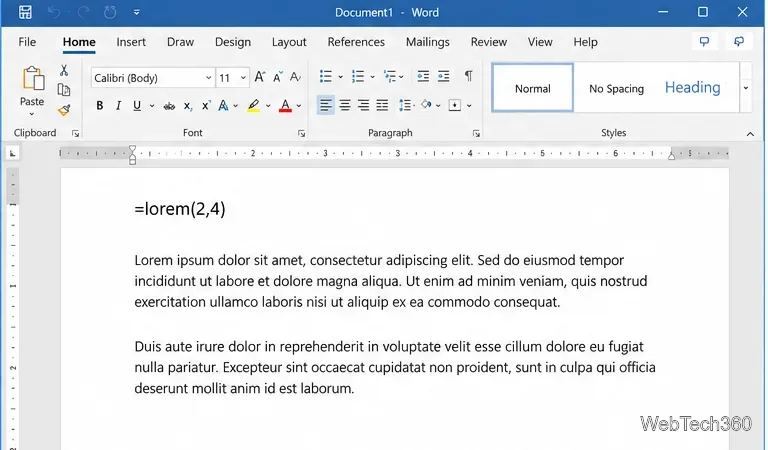Apply the yellow text highlight color
The width and height of the screenshot is (768, 450).
(x=253, y=105)
